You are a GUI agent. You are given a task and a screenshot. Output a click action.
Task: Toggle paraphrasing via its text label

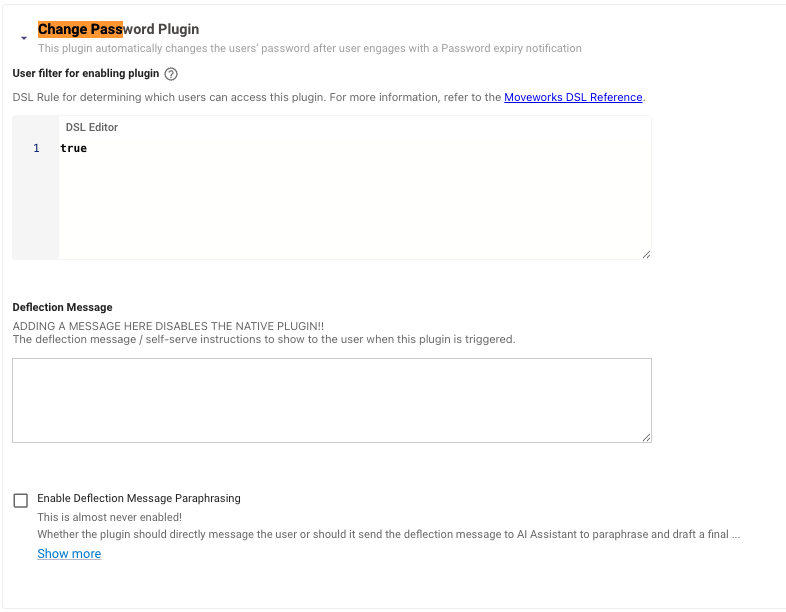tap(139, 498)
